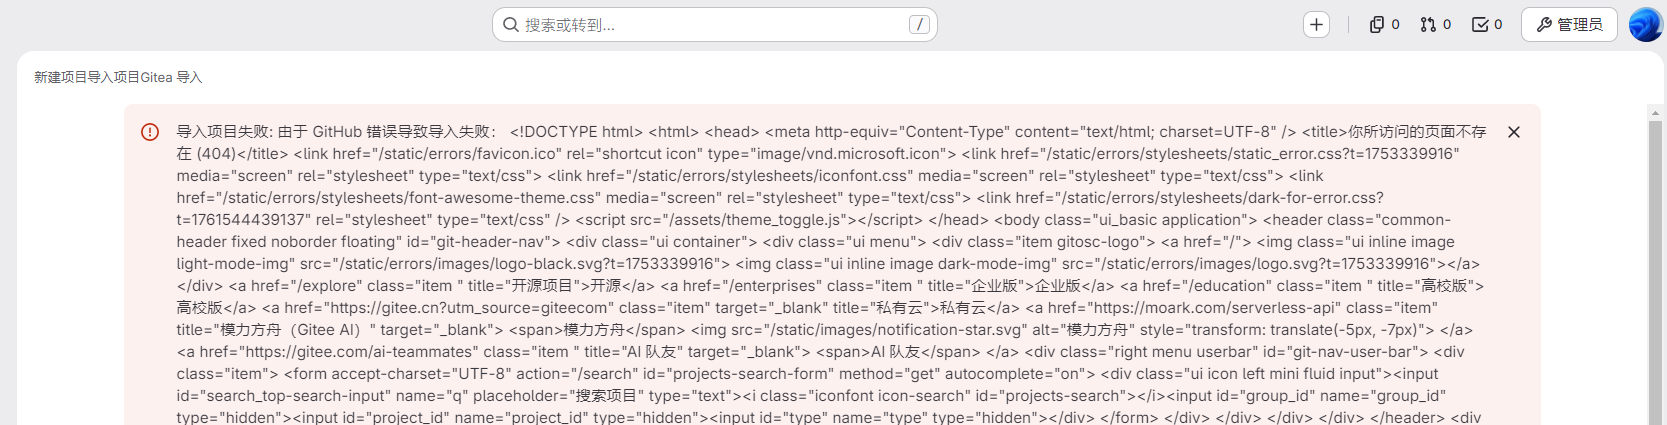Screen dimensions: 1667x425
Task: Click the magnifier icon in search box
Action: pos(511,25)
